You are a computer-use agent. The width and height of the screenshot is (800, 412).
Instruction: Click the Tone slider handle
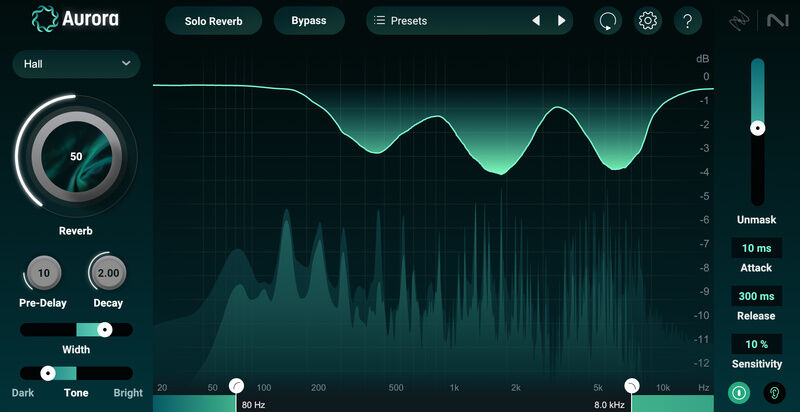(48, 373)
